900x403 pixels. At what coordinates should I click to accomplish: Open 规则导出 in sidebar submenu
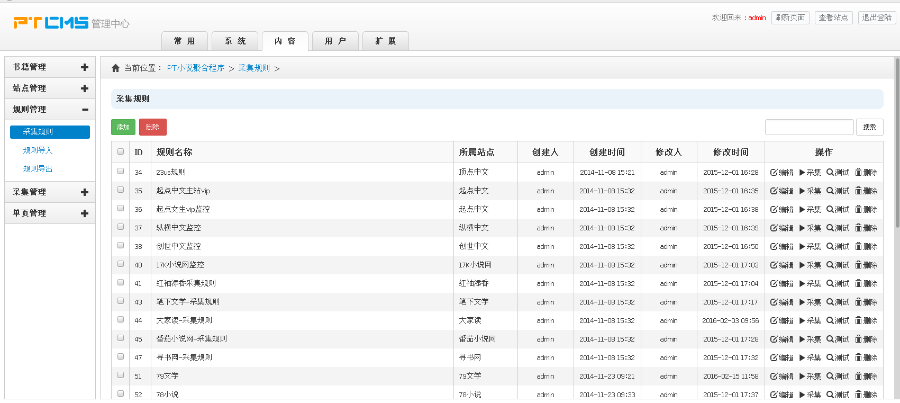[x=38, y=169]
